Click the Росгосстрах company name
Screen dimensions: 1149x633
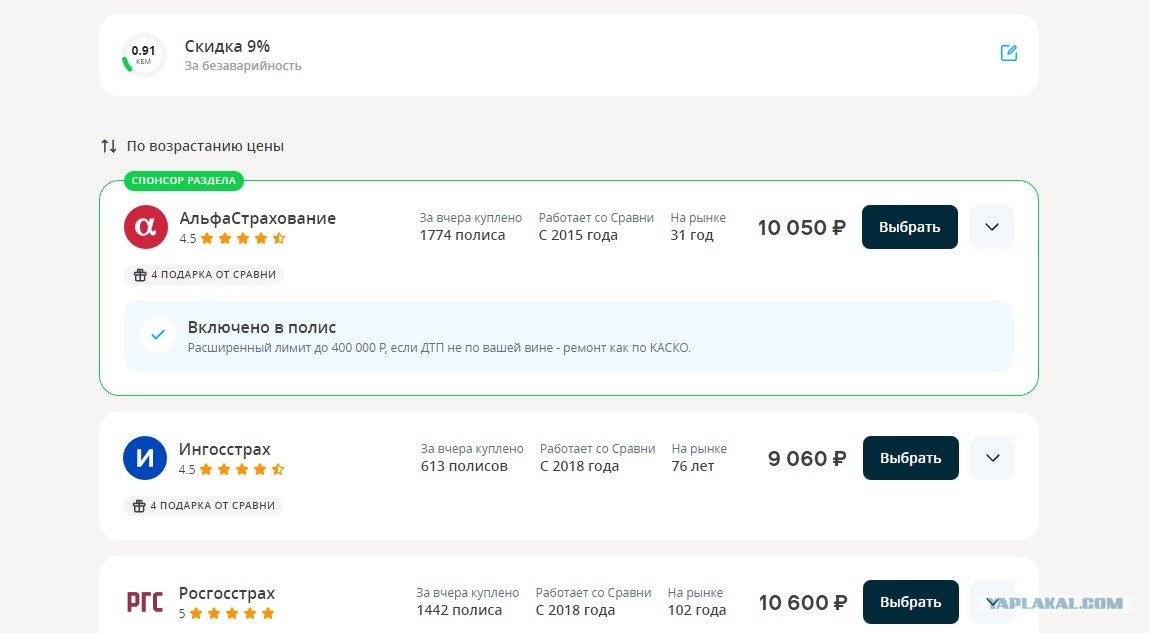[x=226, y=593]
